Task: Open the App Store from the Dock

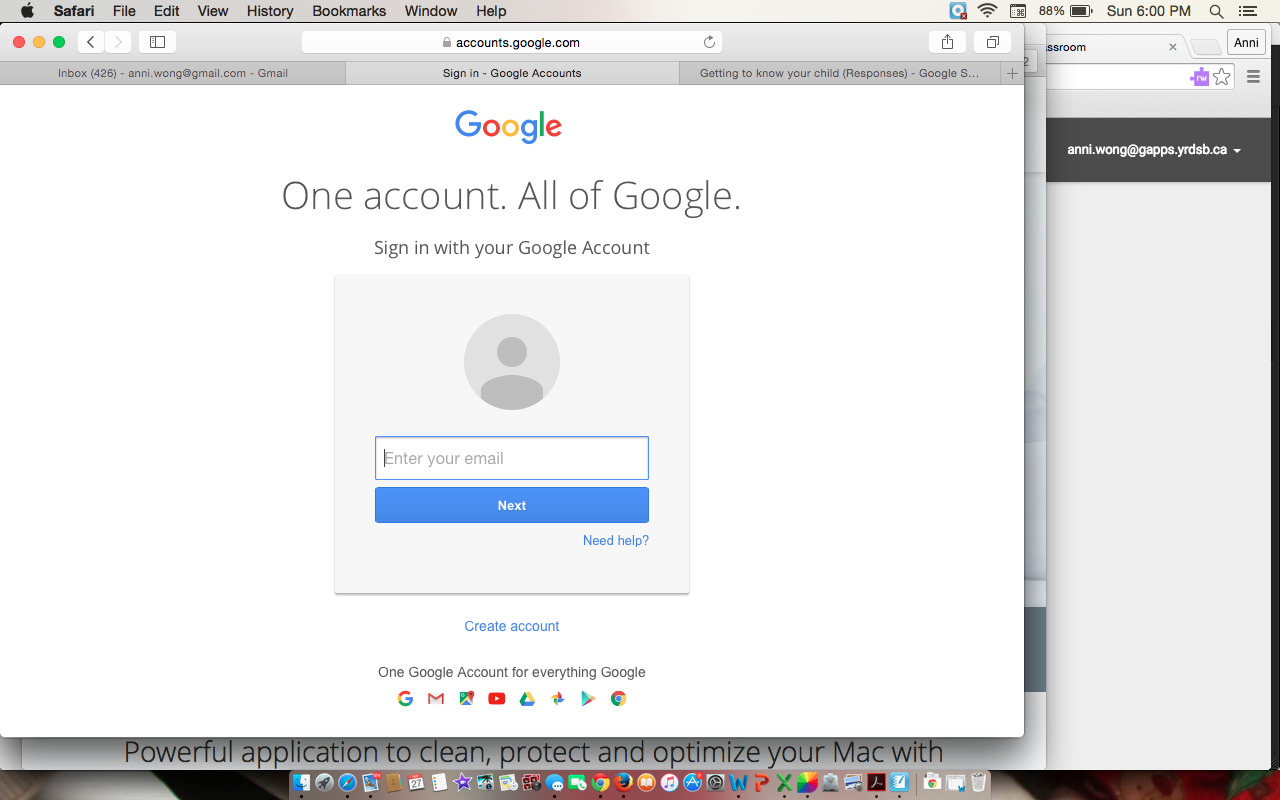Action: click(x=692, y=783)
